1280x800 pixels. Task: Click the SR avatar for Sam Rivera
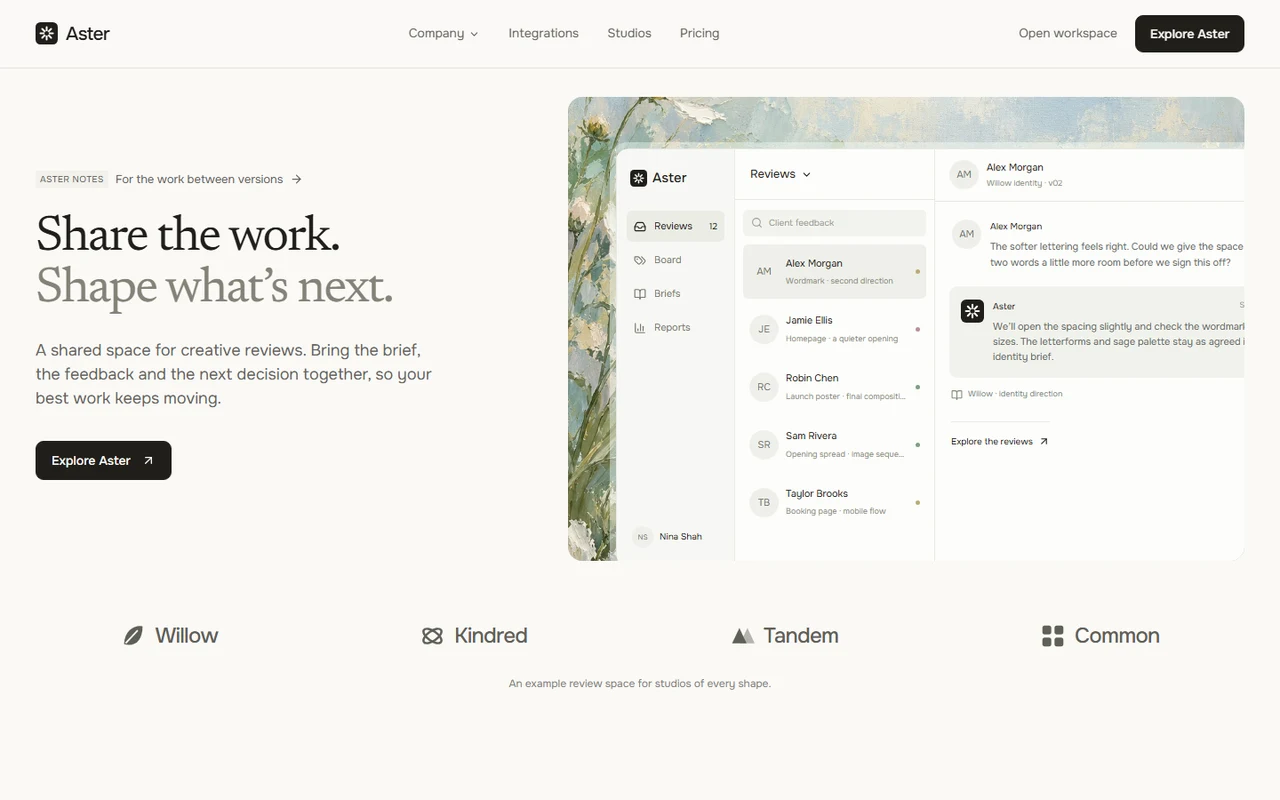(764, 445)
